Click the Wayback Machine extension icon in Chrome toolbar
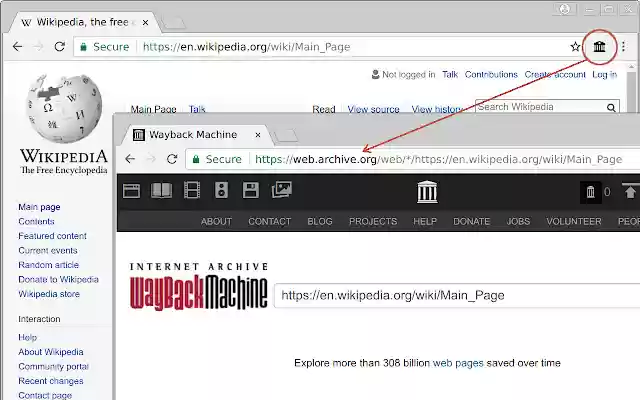The image size is (640, 400). [x=599, y=47]
